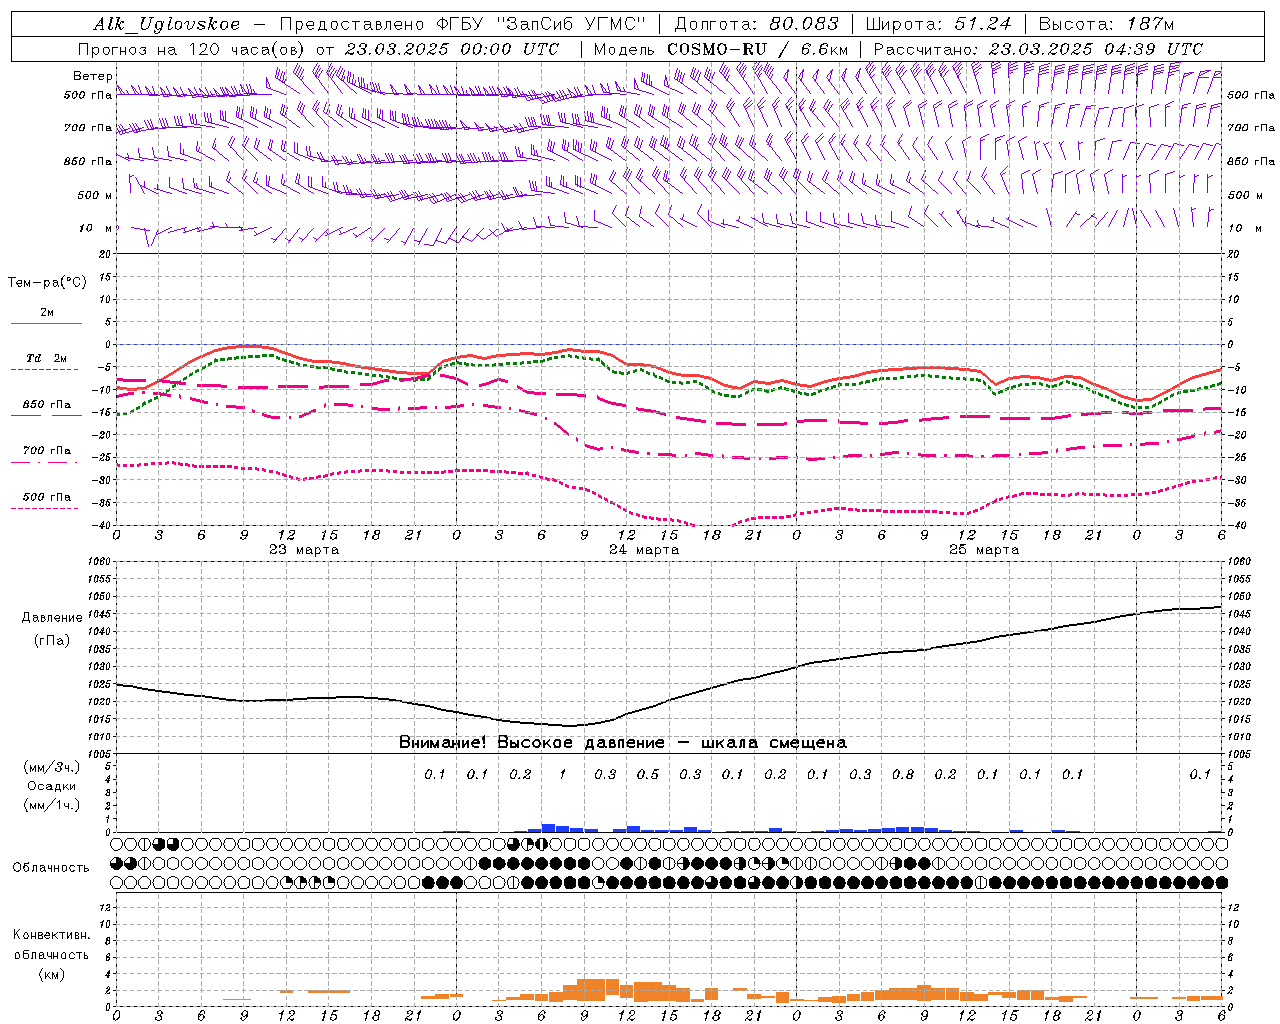This screenshot has width=1280, height=1024.
Task: Click the 'Облачность' cloud cover label
Action: click(x=51, y=868)
